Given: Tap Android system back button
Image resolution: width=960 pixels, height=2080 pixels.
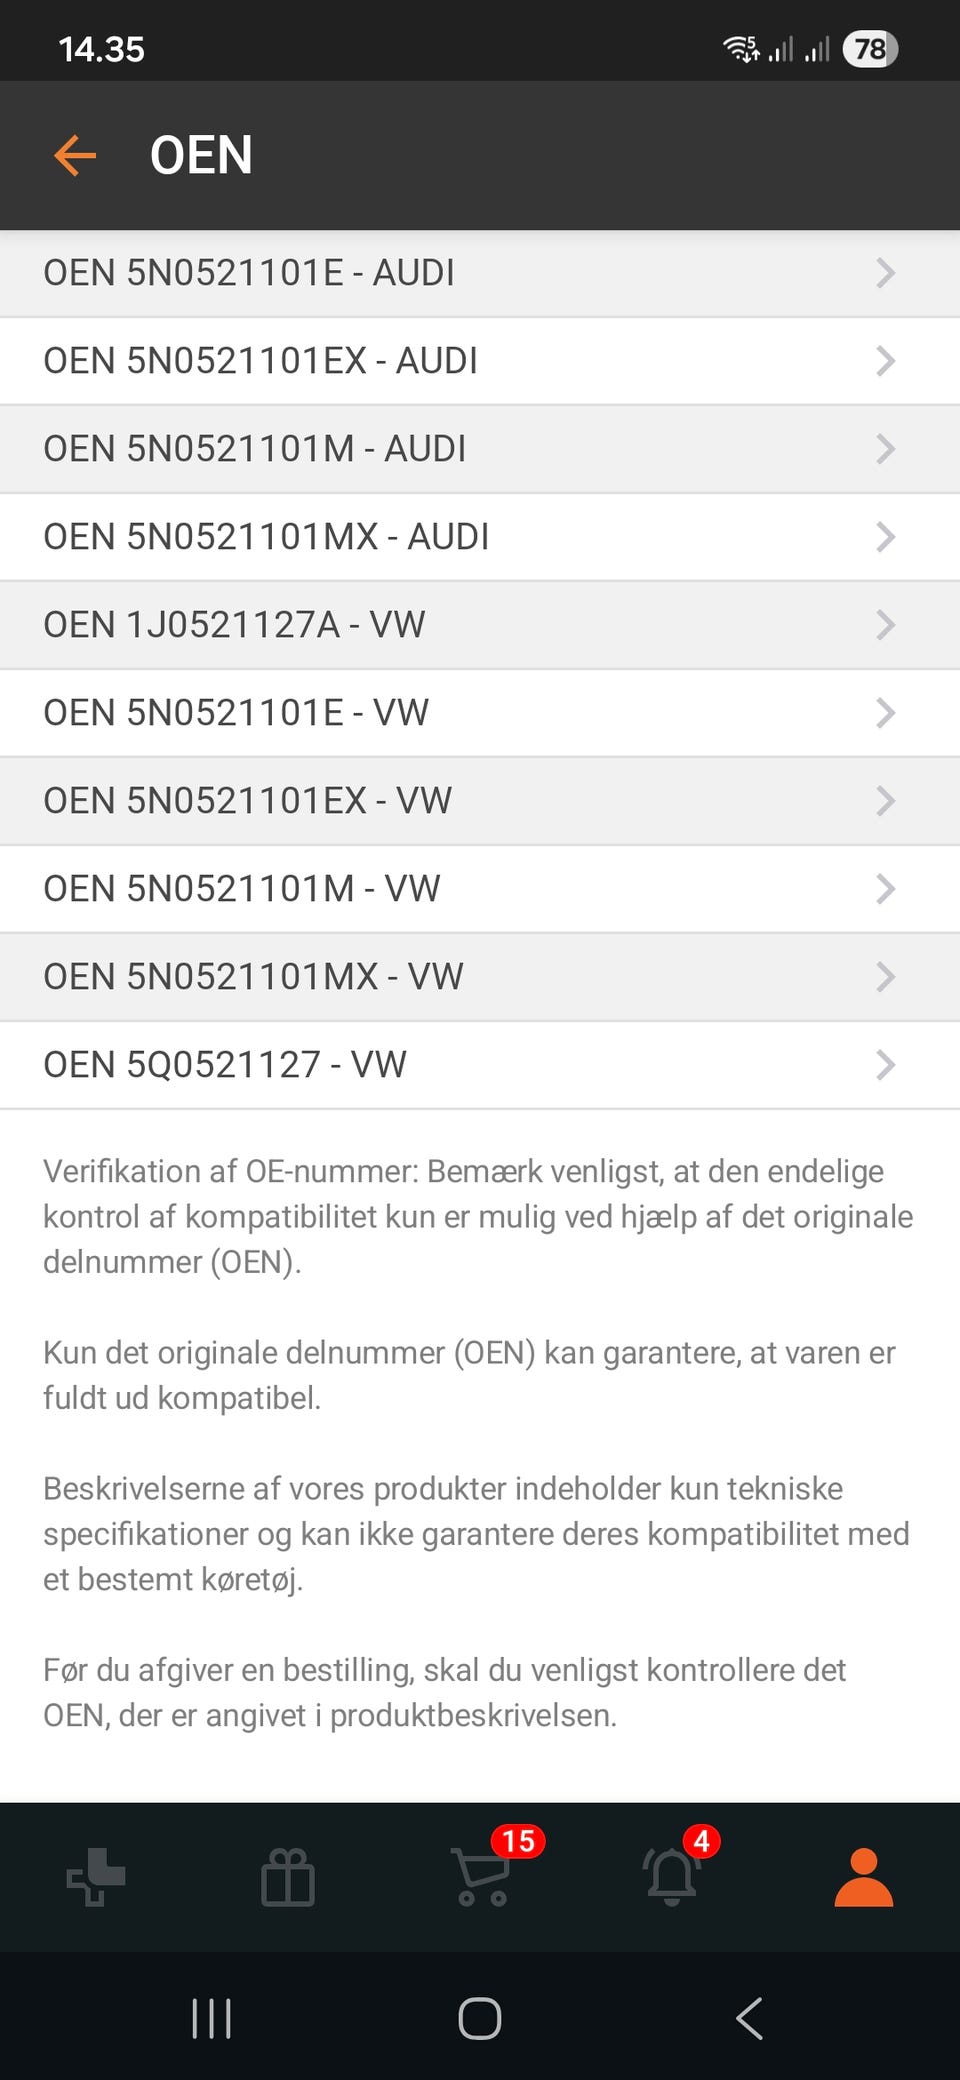Looking at the screenshot, I should point(749,2018).
